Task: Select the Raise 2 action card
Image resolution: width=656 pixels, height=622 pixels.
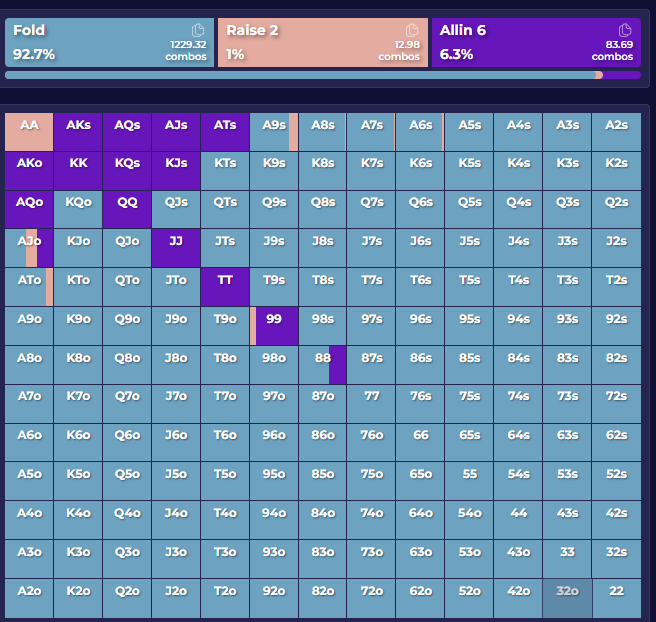Action: [x=322, y=42]
